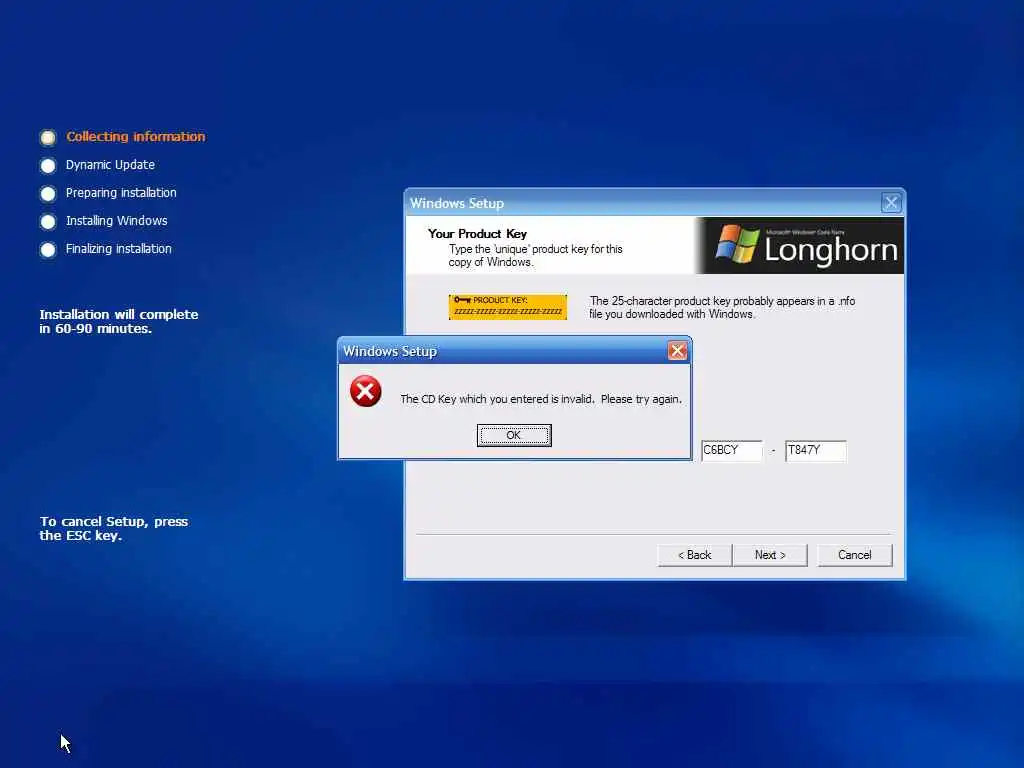Click the 'Installing Windows' step text
The image size is (1024, 768).
116,221
